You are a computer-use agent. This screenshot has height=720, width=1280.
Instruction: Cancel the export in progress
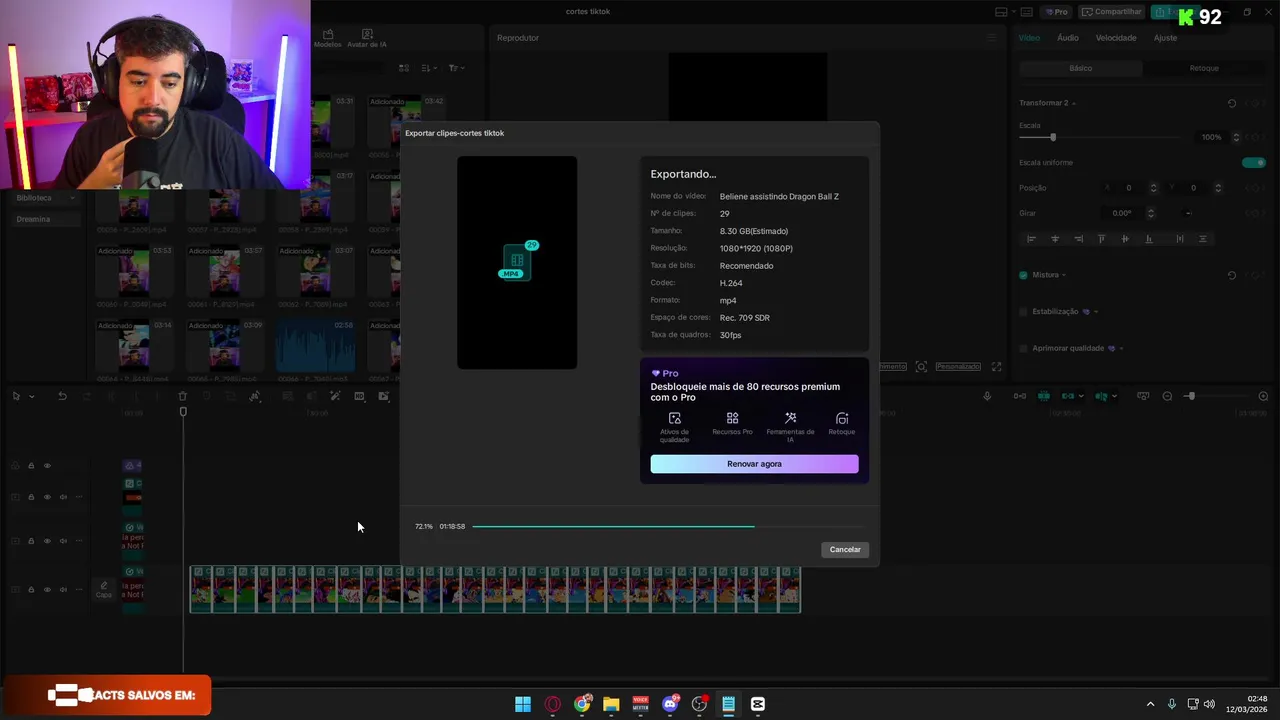(x=845, y=549)
